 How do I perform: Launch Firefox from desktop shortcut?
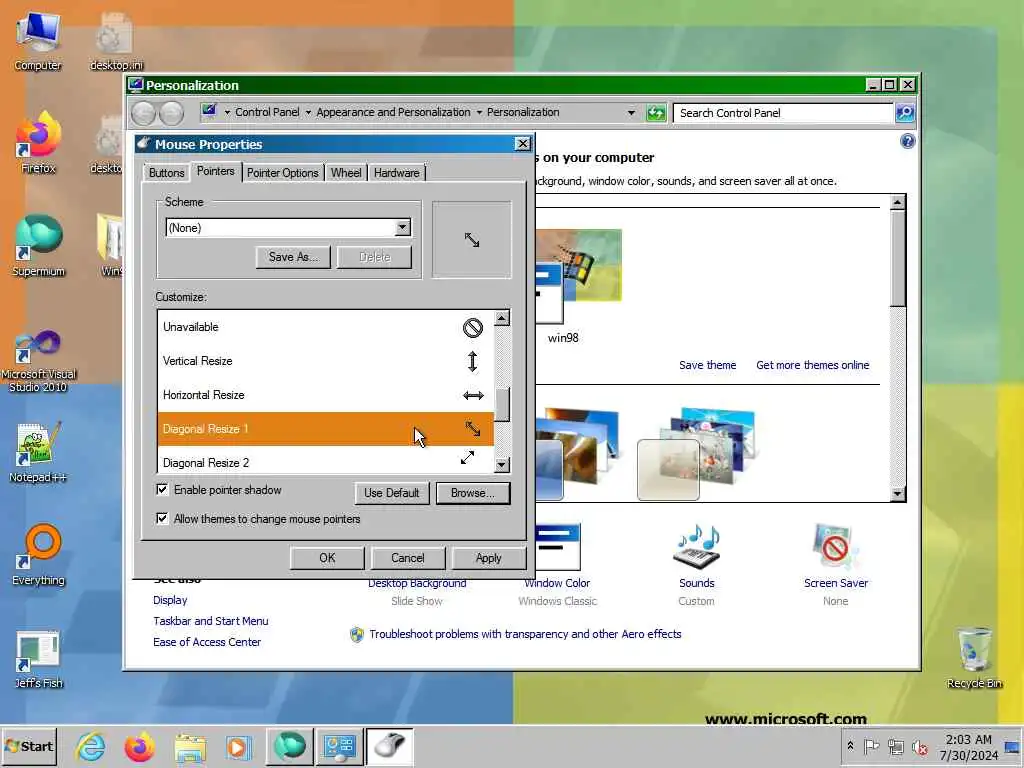tap(38, 143)
